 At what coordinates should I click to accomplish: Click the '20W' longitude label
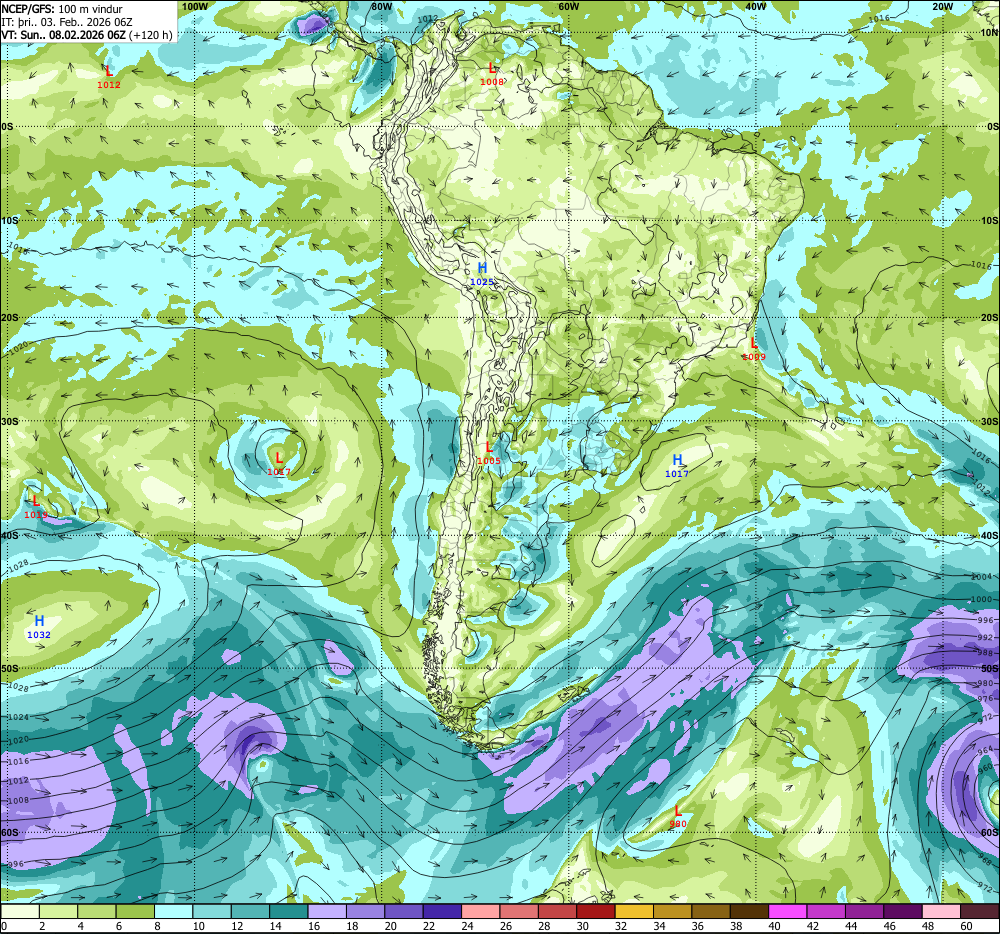pyautogui.click(x=942, y=6)
